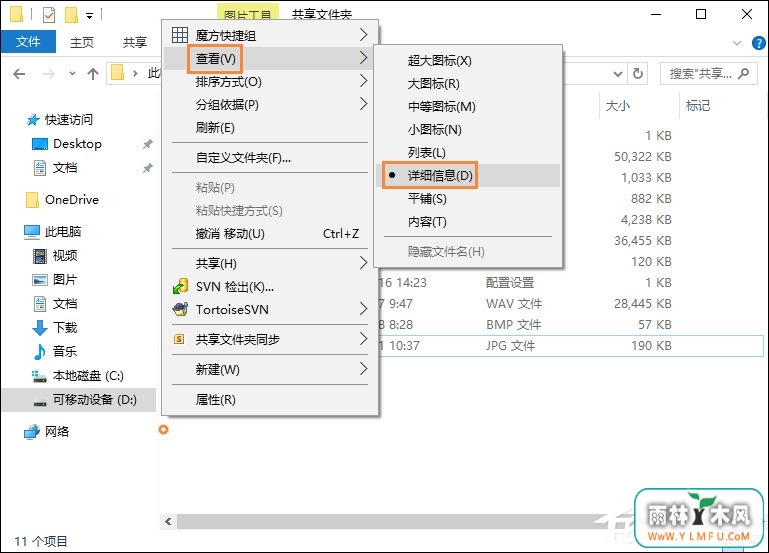
Task: Select the BMP 文件 row of 57 KB
Action: [x=569, y=325]
